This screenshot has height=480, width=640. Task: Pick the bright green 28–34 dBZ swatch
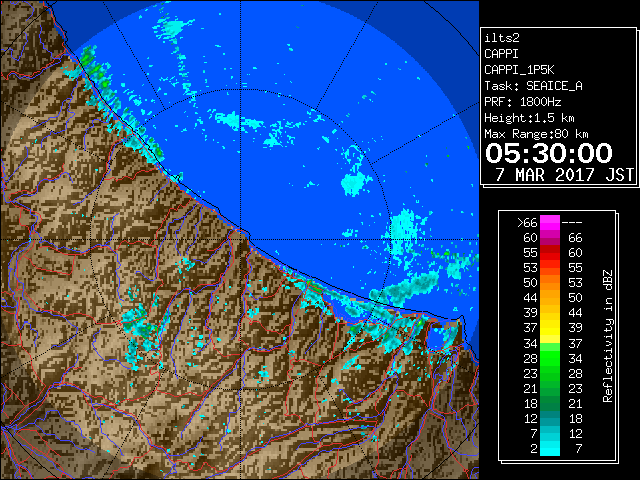[x=550, y=358]
